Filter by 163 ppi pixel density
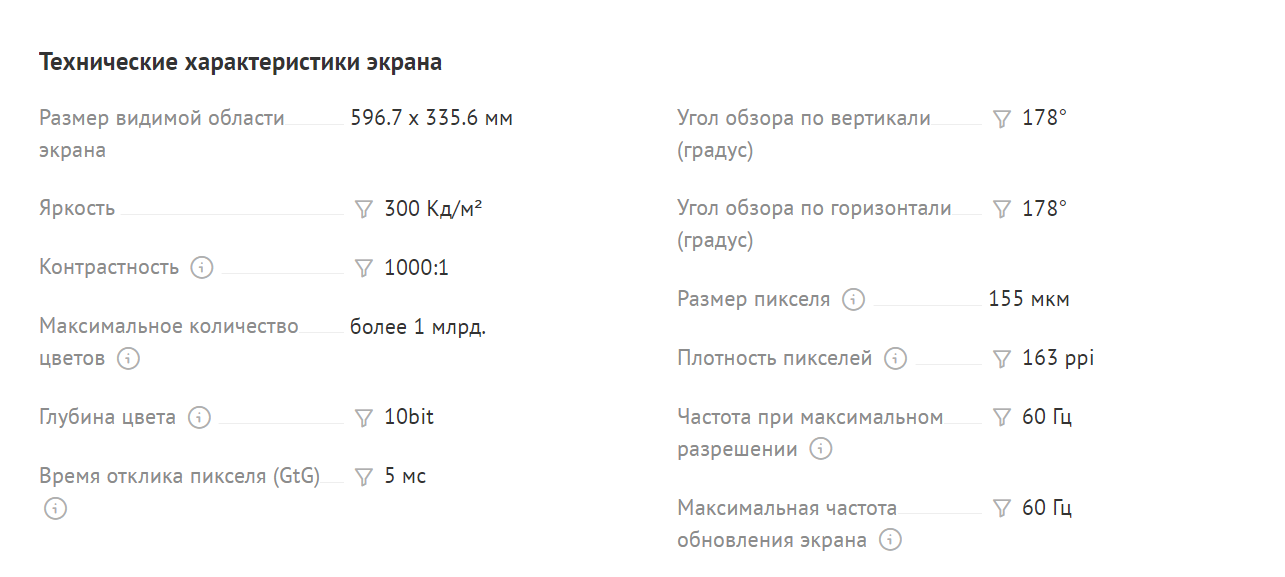1285x577 pixels. (x=1001, y=359)
